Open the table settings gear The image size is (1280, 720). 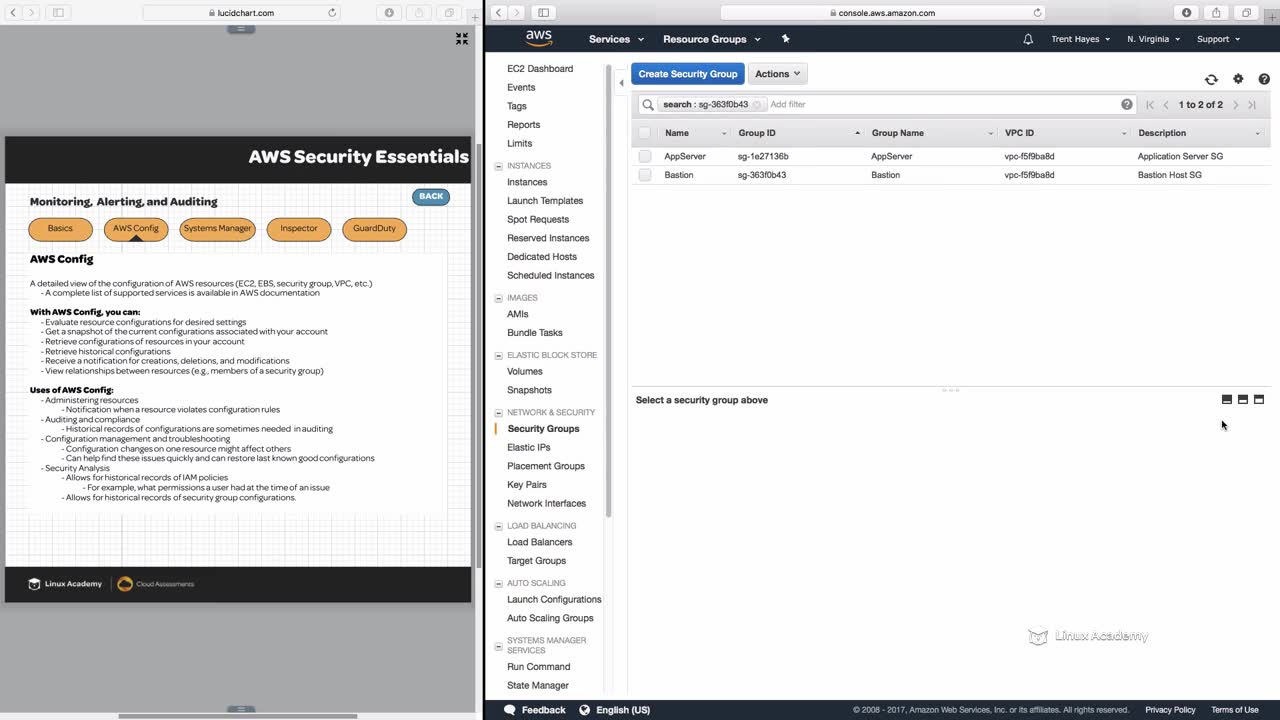(1238, 79)
